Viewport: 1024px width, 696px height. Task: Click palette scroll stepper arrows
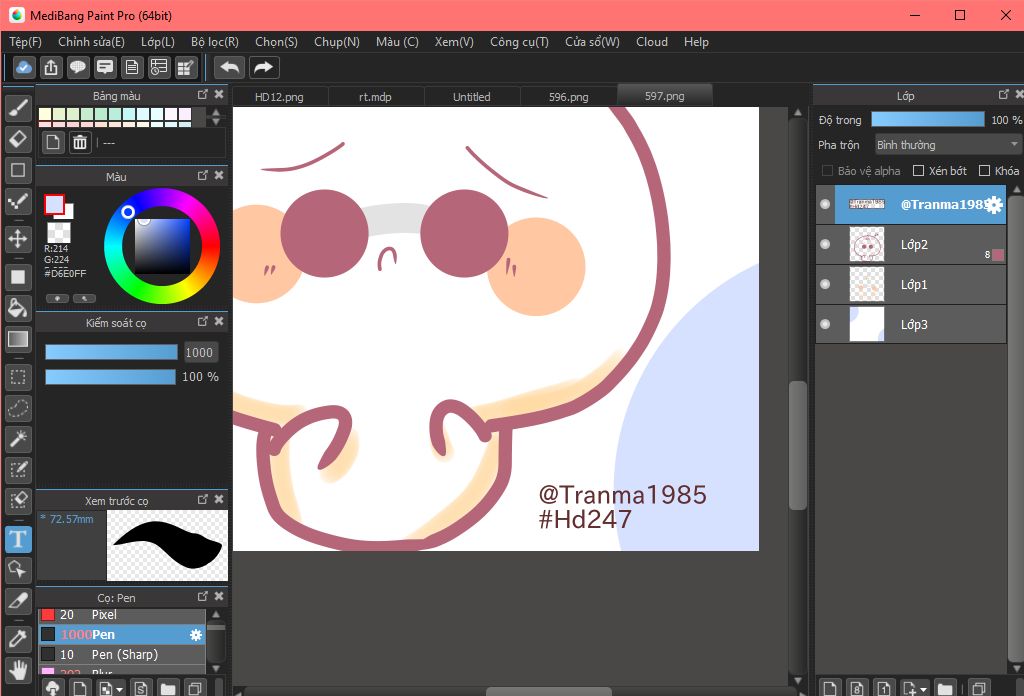coord(216,117)
